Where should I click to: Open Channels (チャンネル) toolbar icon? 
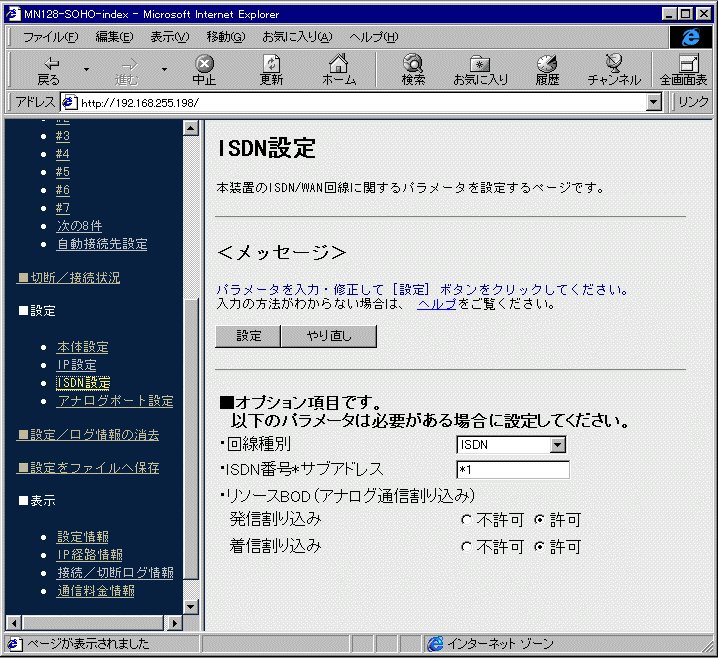coord(614,70)
